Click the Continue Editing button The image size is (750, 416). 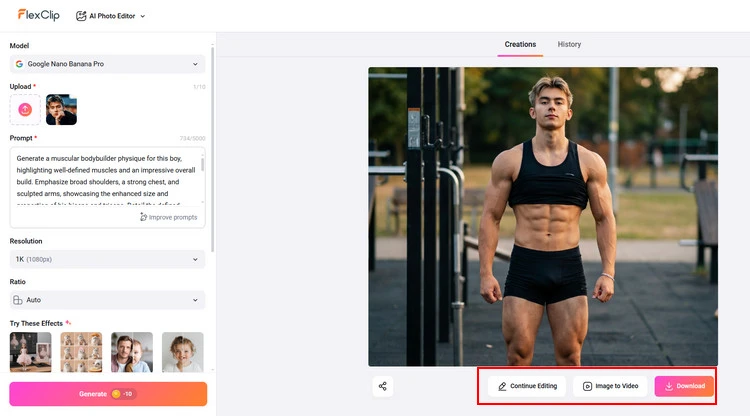tap(527, 386)
